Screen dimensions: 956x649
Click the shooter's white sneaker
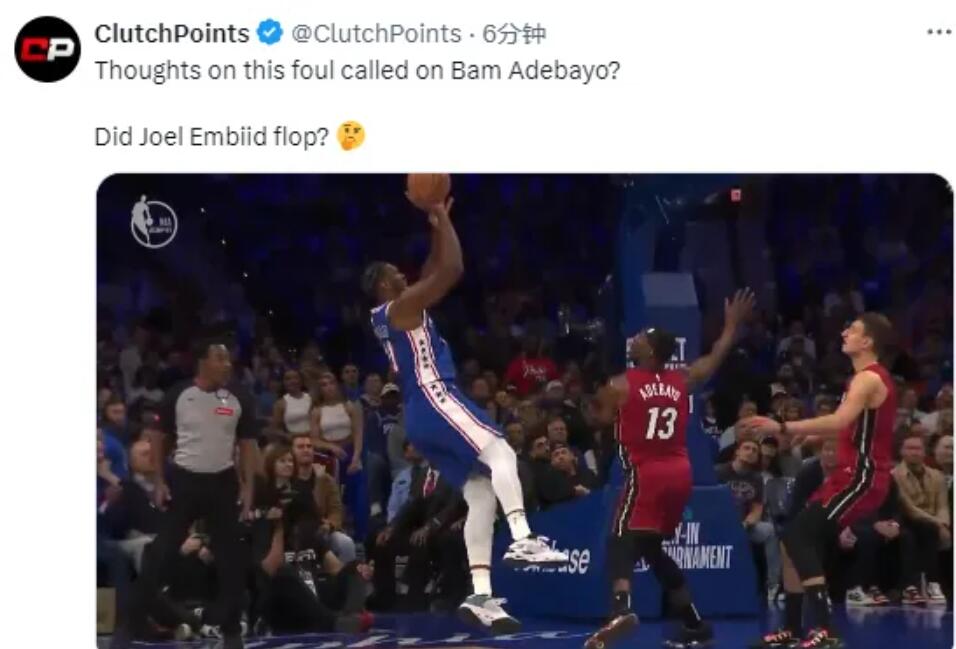pos(533,550)
